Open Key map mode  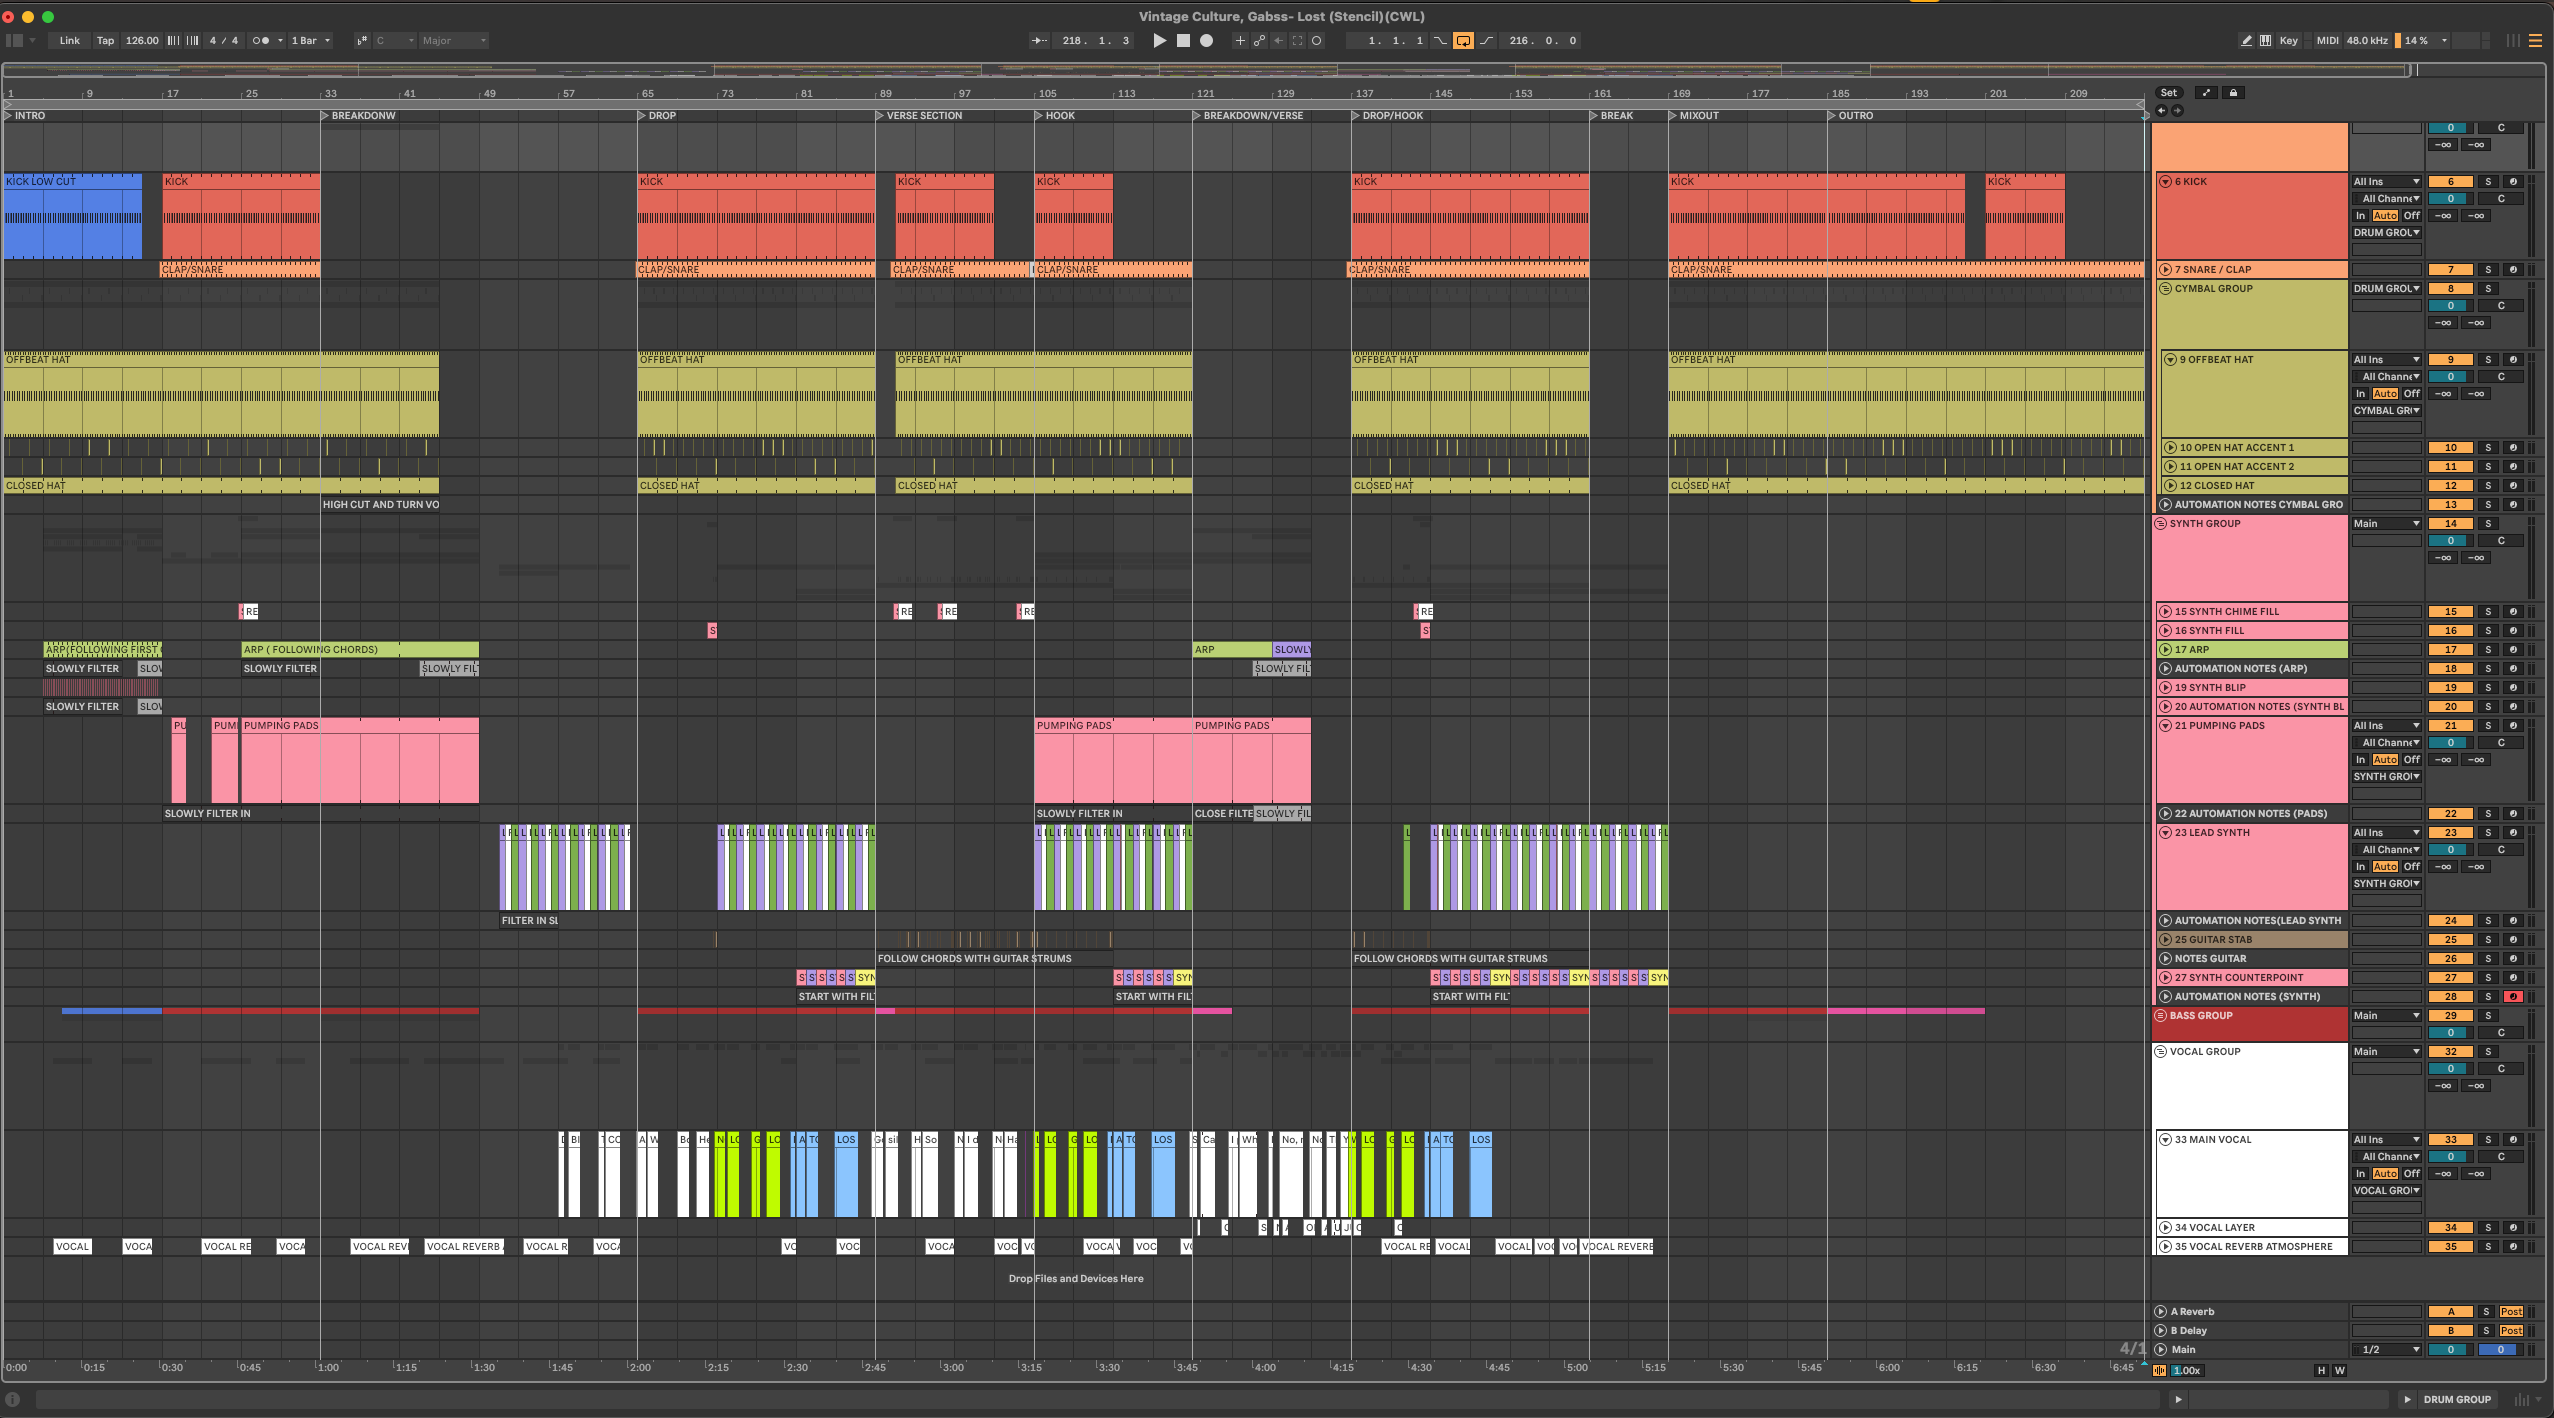click(x=2288, y=41)
